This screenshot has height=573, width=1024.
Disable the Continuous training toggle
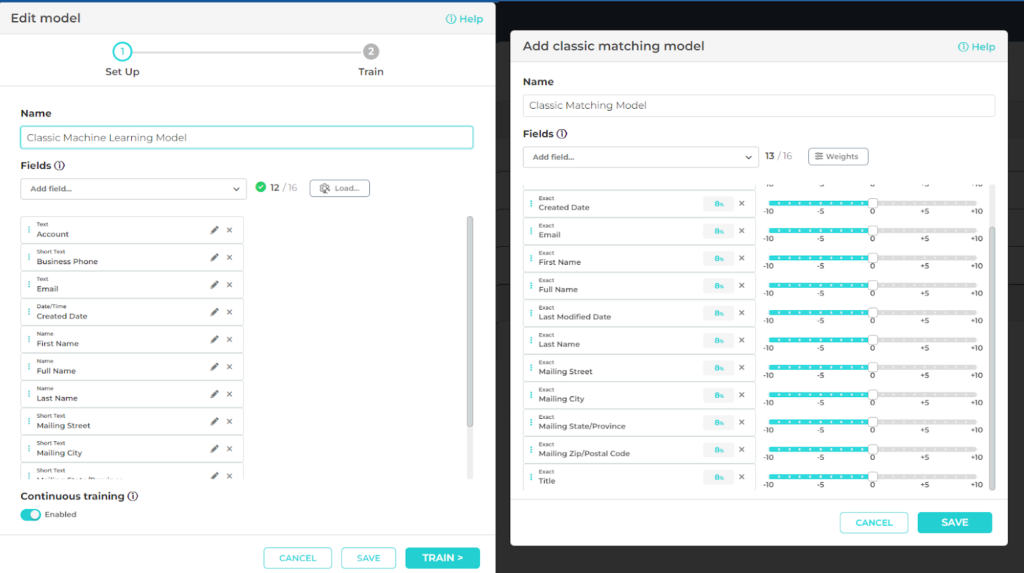coord(31,514)
